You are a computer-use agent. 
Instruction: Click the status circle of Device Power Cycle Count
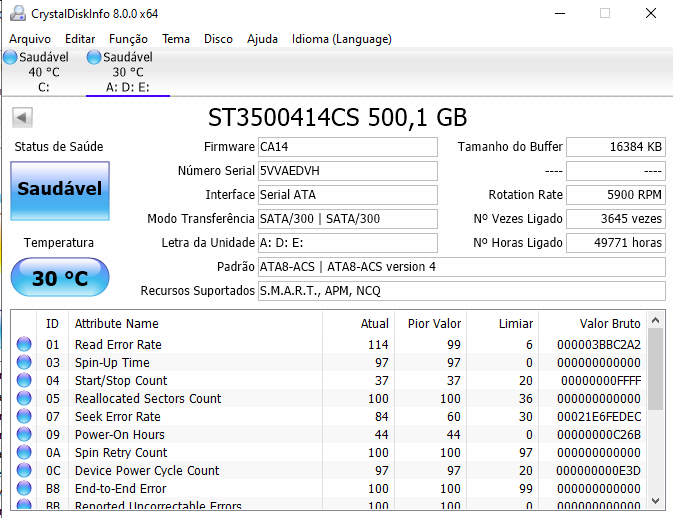(24, 470)
